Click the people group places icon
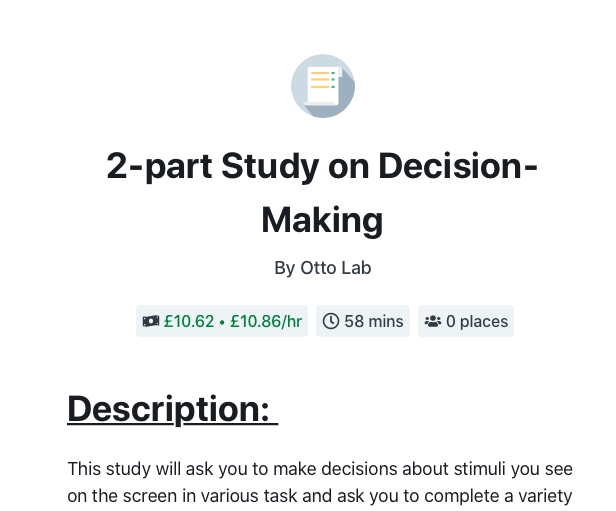 (433, 321)
